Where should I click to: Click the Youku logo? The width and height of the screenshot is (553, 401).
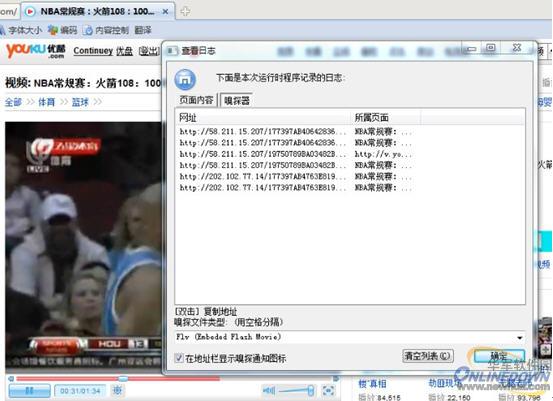click(36, 51)
